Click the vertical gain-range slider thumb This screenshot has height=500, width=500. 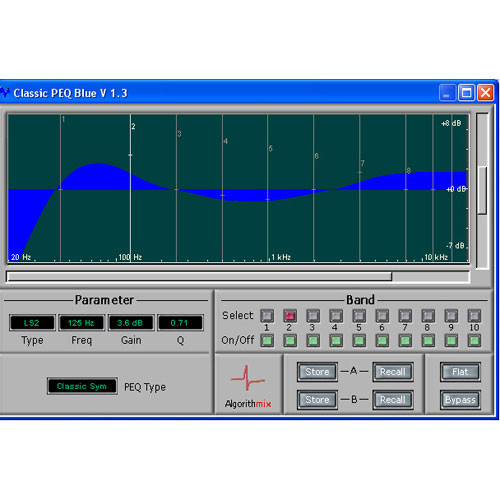(x=482, y=190)
